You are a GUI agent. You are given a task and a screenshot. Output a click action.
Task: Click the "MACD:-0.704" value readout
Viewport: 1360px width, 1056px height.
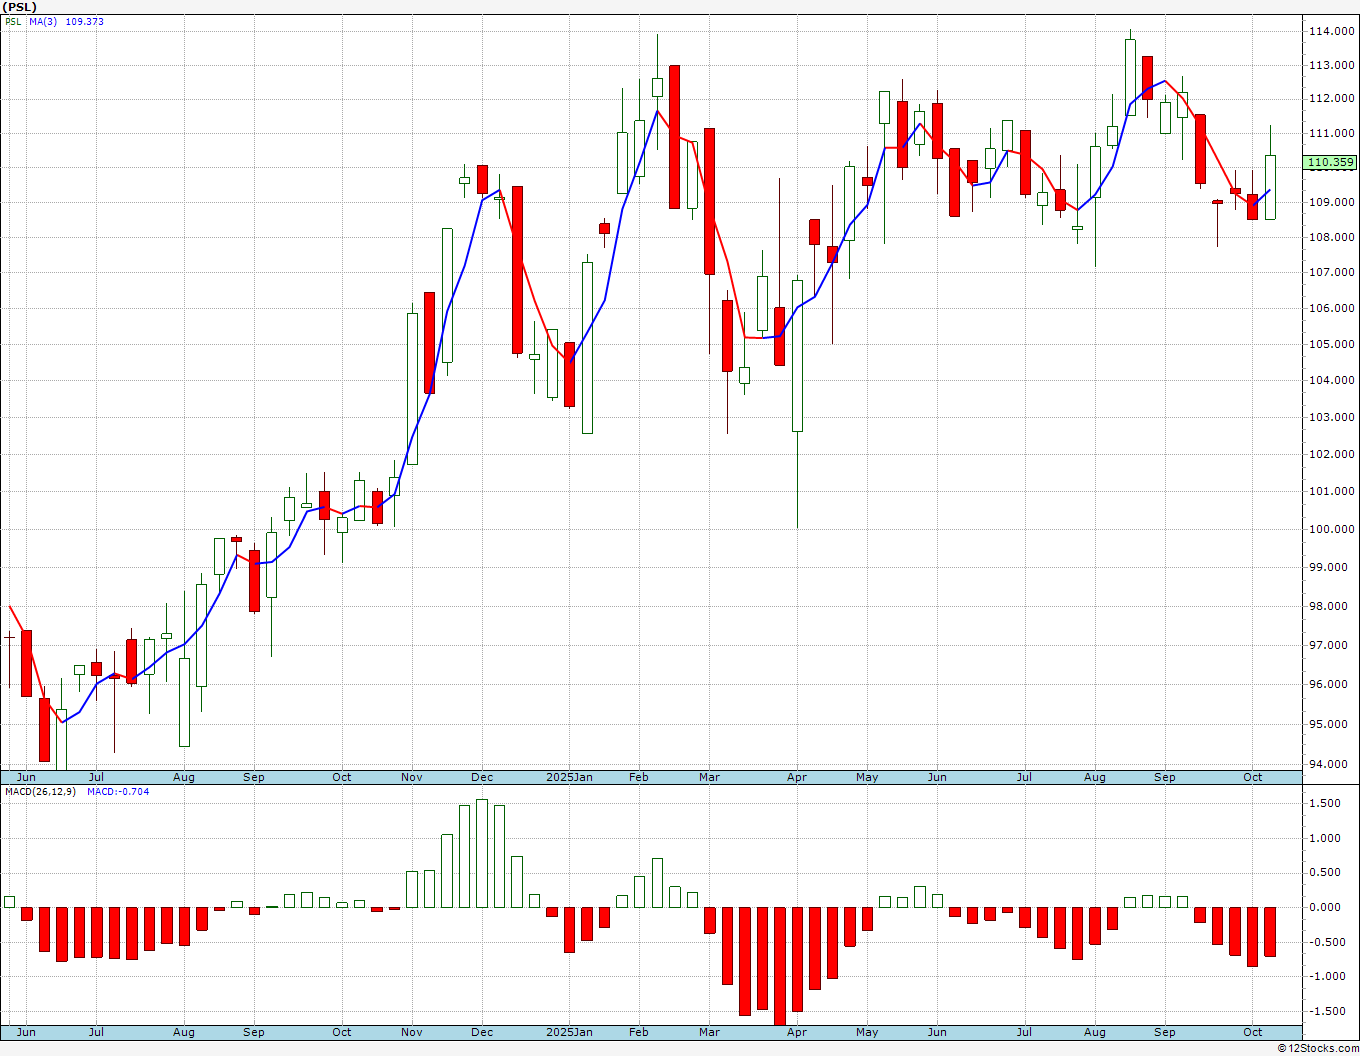pyautogui.click(x=118, y=792)
